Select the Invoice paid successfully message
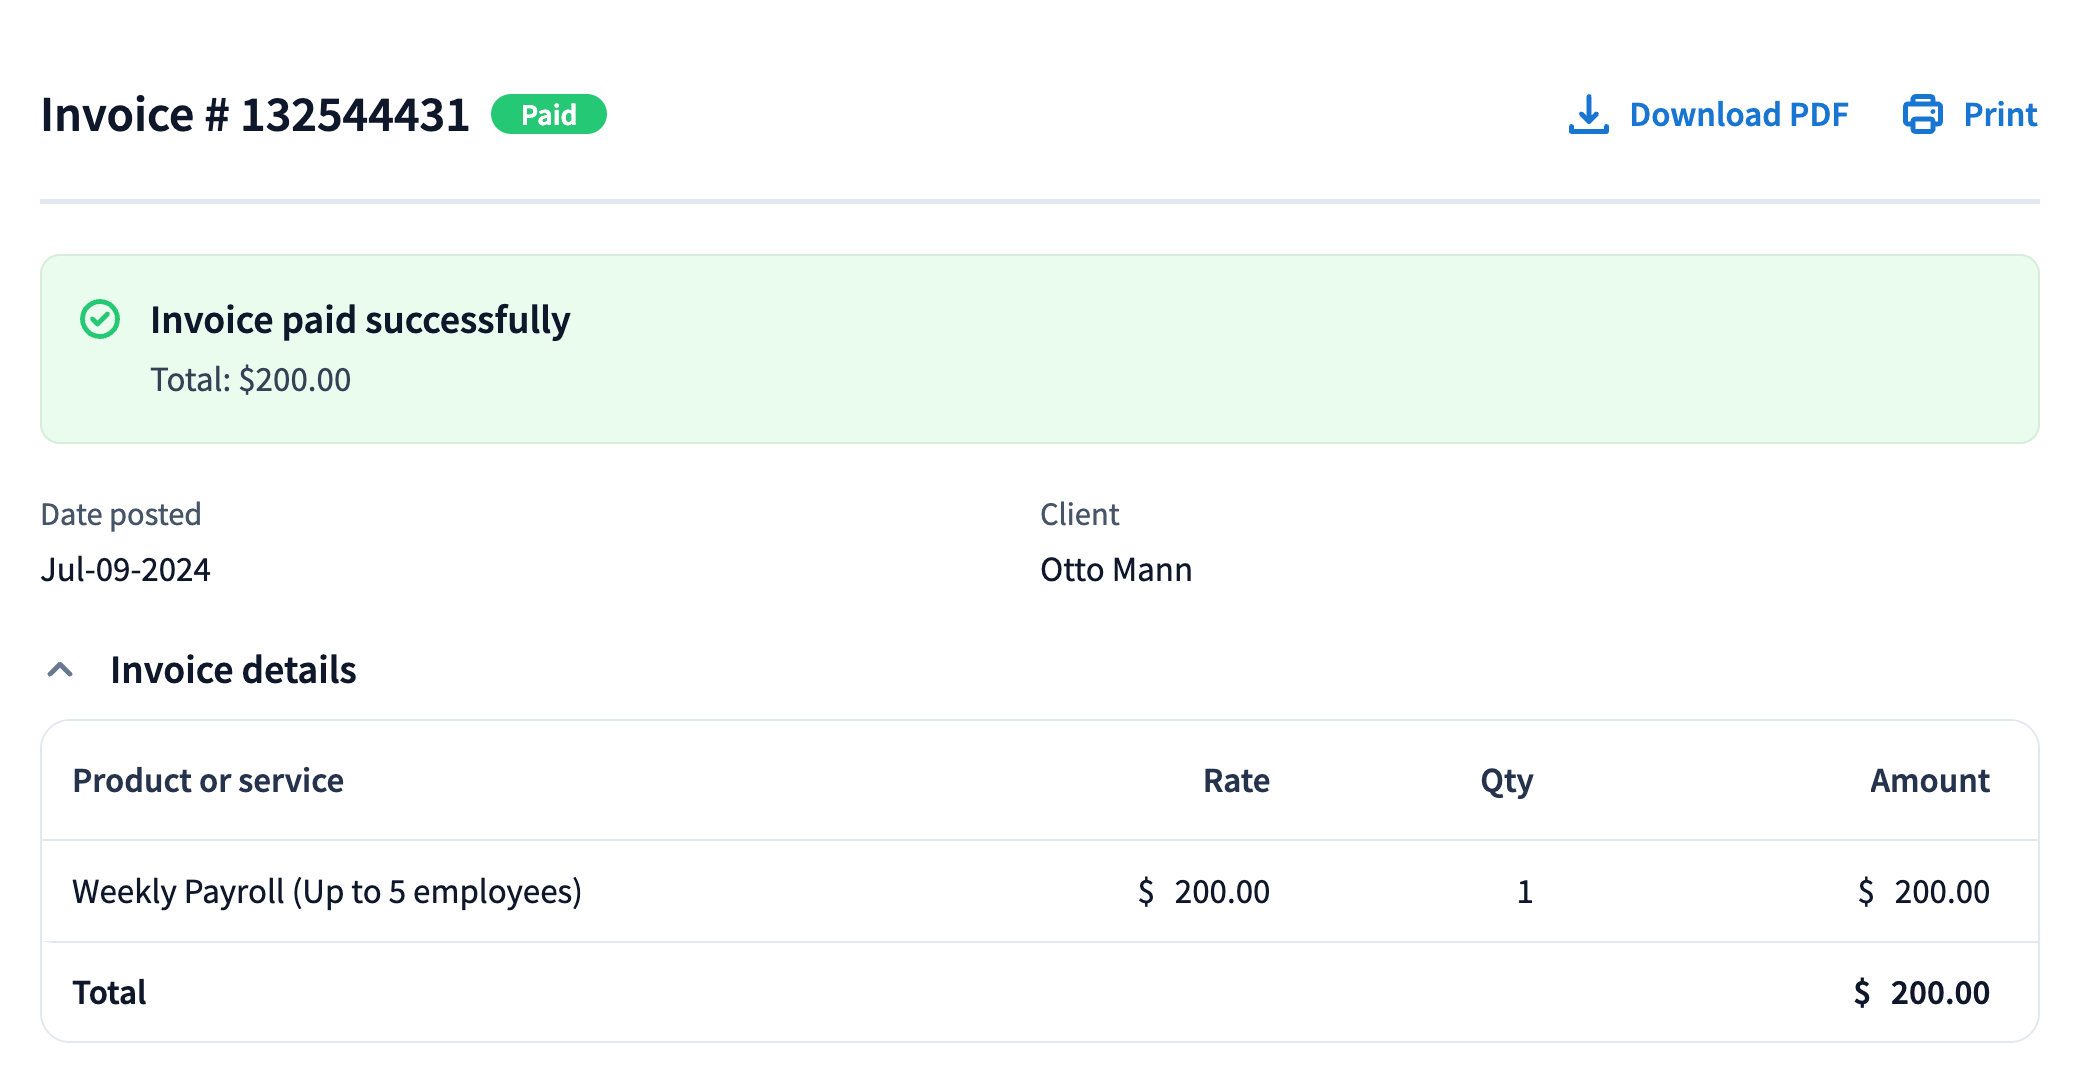The image size is (2084, 1082). (360, 320)
